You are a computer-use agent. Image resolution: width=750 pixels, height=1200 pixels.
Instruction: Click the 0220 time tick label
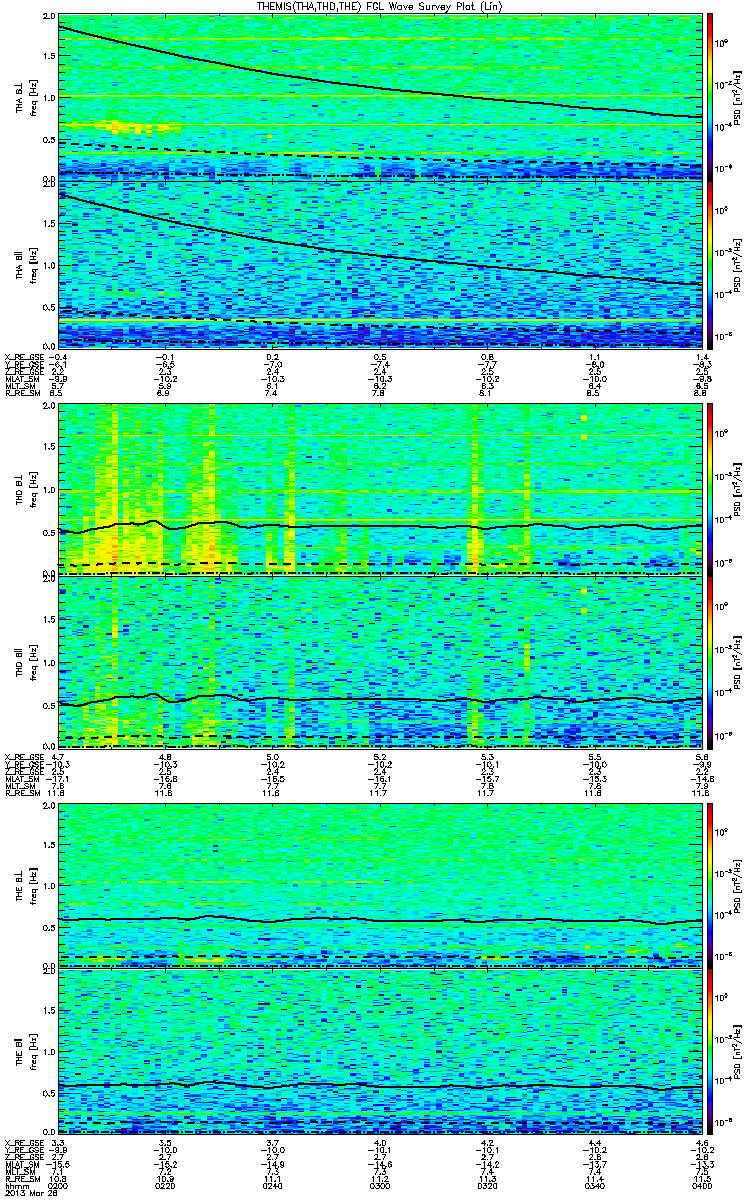(x=166, y=1186)
